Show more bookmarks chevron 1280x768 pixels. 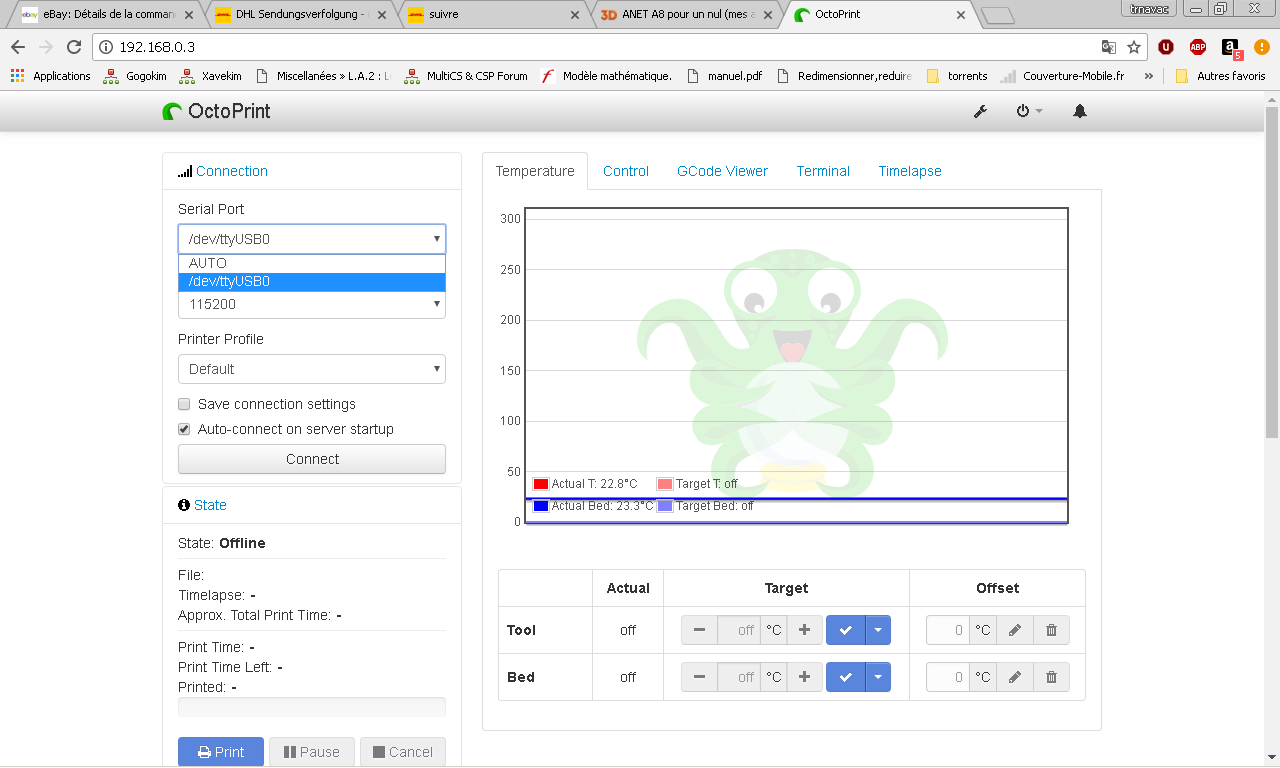pos(1148,76)
